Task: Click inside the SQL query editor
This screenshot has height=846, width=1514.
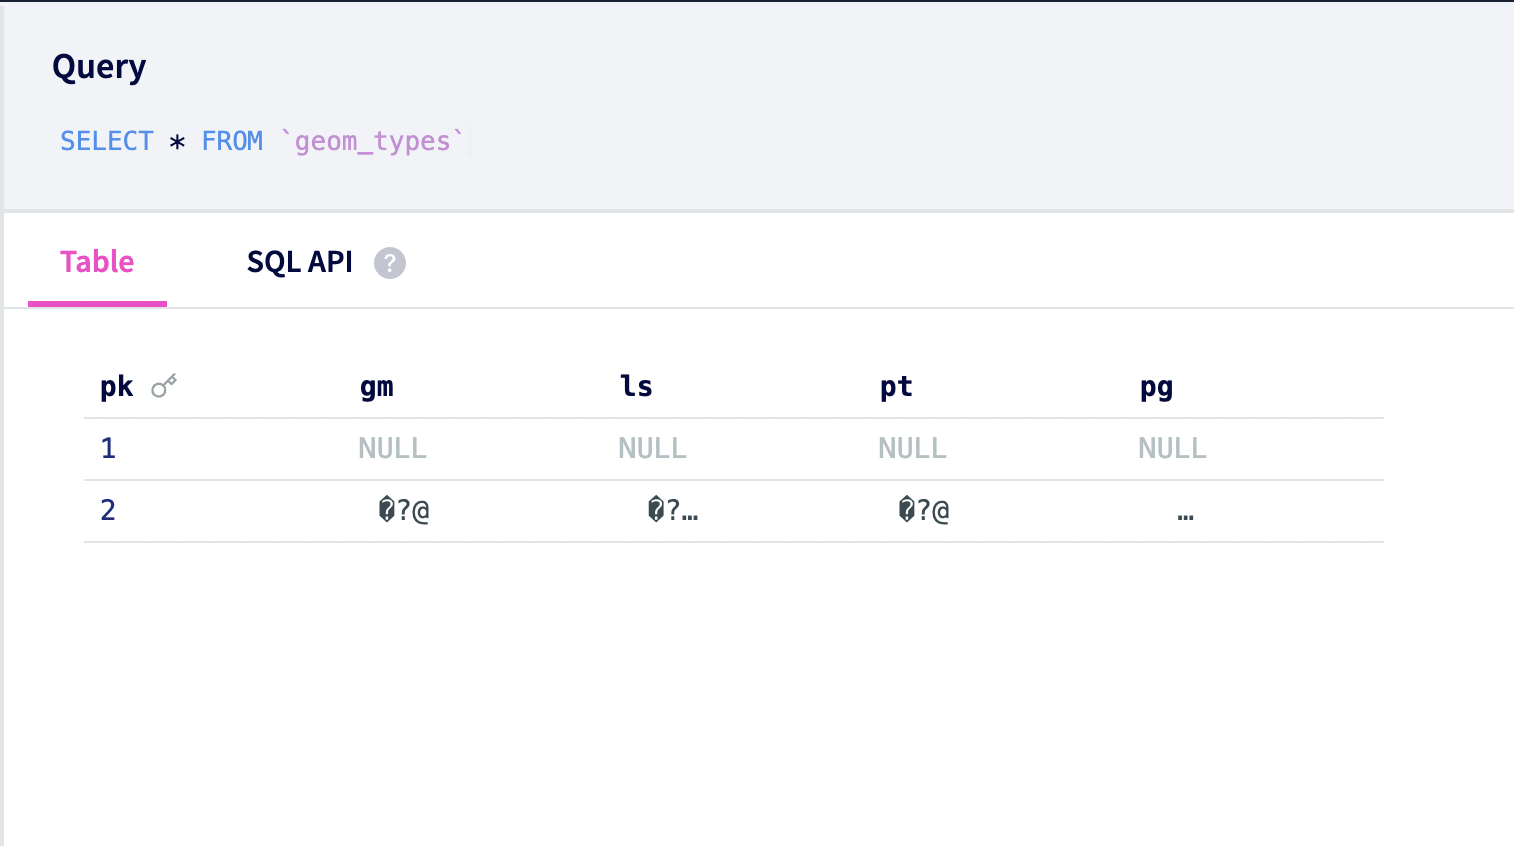Action: pos(760,141)
